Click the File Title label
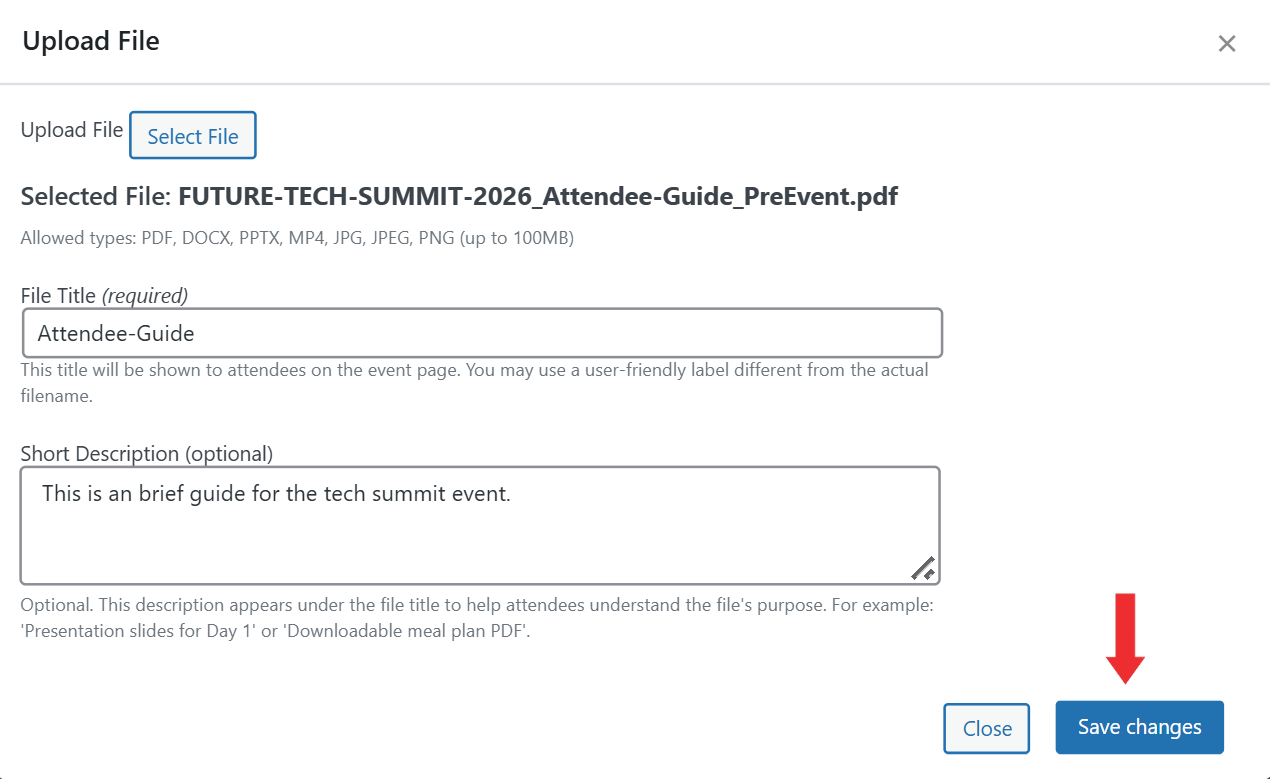The height and width of the screenshot is (779, 1270). 58,295
